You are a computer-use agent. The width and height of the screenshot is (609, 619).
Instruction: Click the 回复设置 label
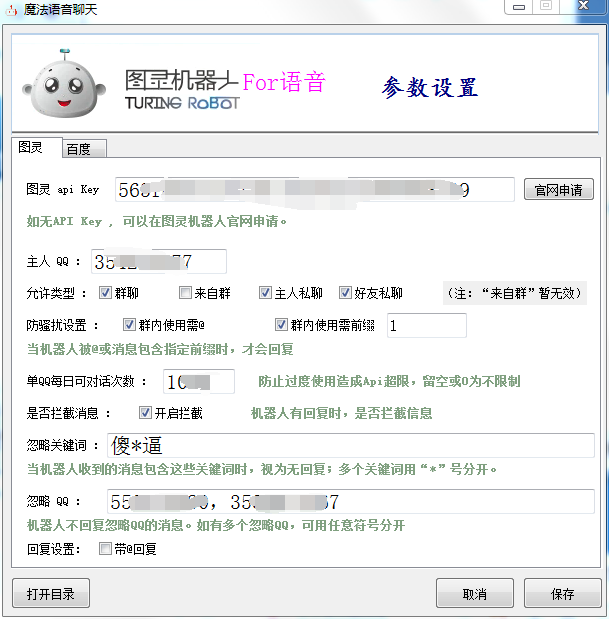54,549
